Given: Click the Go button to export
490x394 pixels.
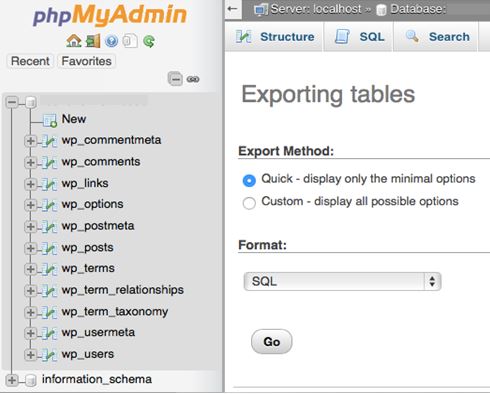Looking at the screenshot, I should [x=271, y=342].
